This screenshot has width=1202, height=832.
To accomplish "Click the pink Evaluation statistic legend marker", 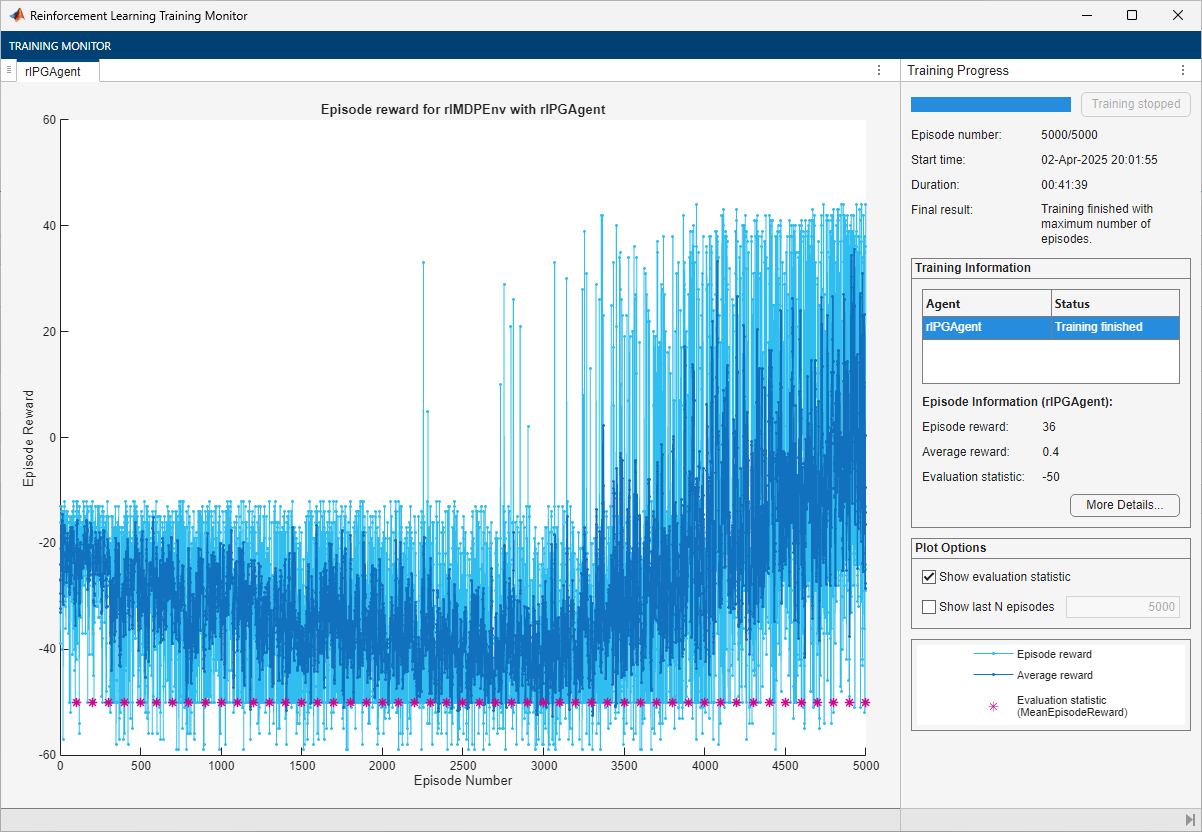I will click(993, 706).
